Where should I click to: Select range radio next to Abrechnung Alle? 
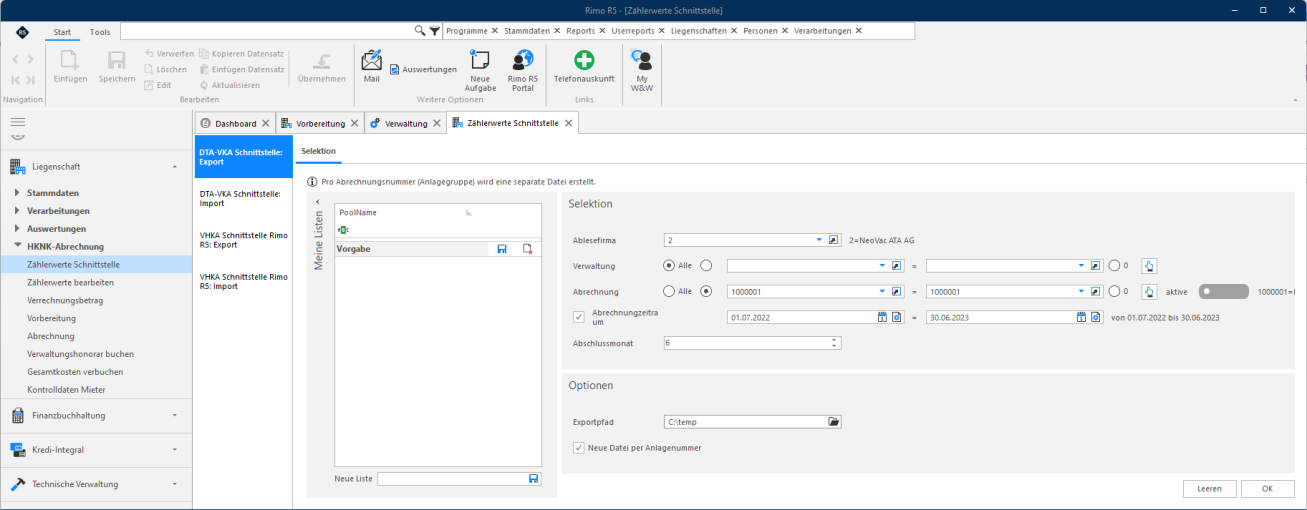tap(707, 291)
